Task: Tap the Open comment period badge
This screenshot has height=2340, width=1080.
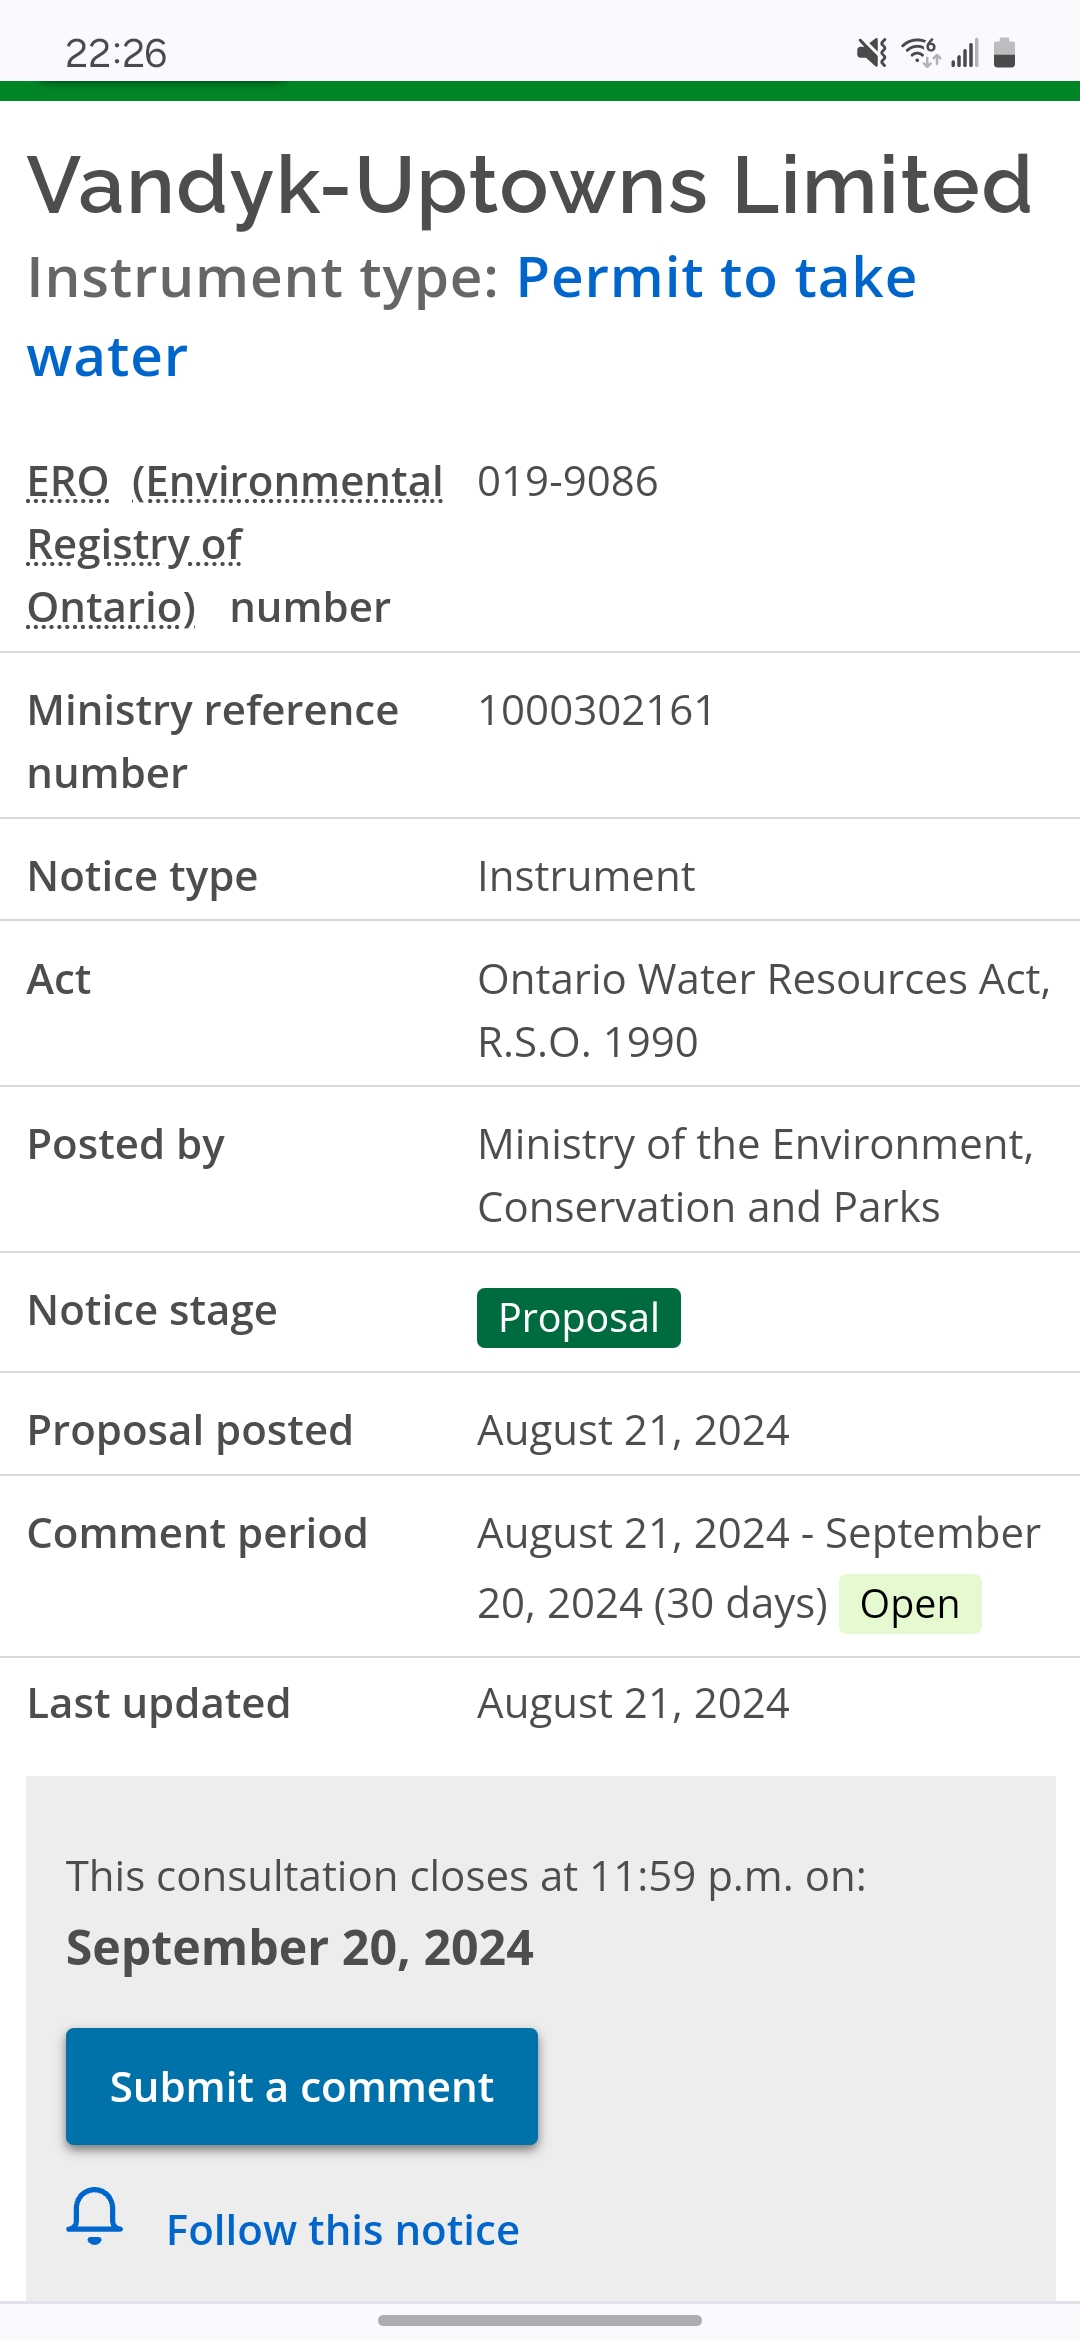Action: pos(909,1604)
